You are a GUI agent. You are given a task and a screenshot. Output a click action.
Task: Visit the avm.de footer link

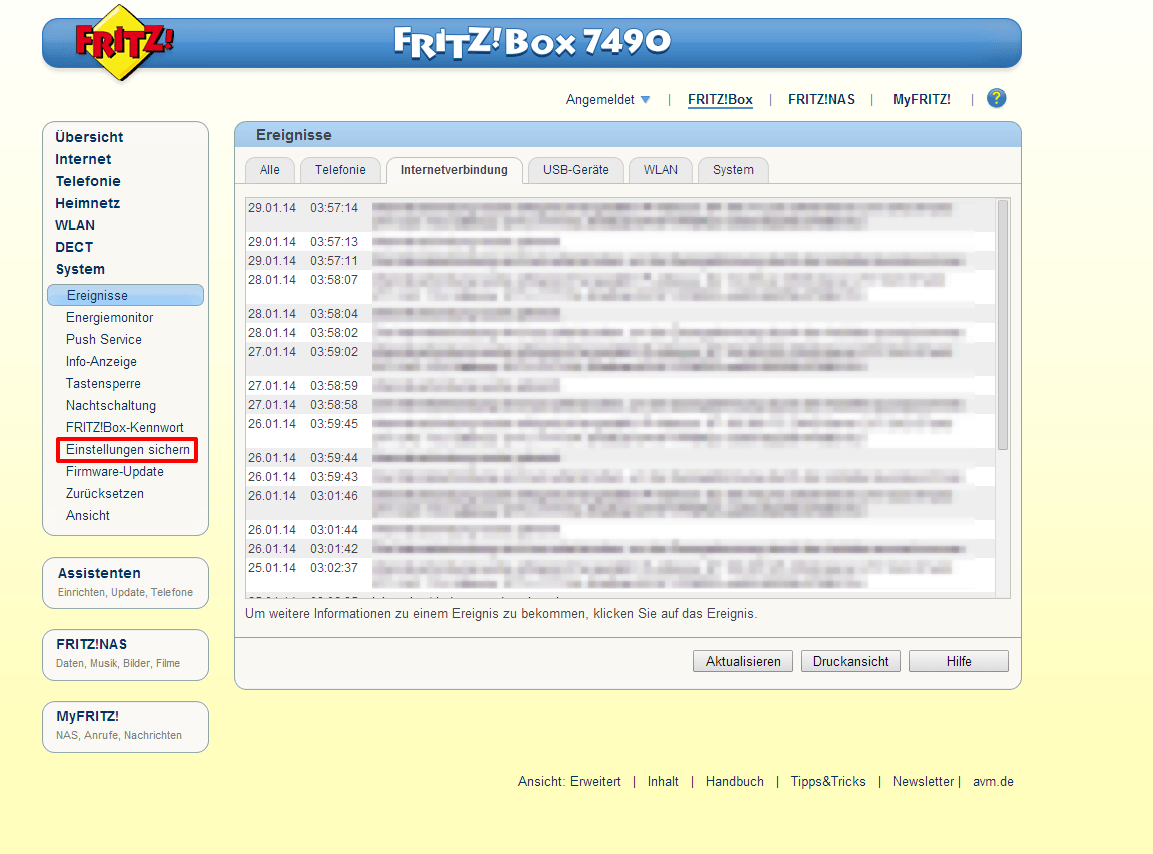pos(993,781)
